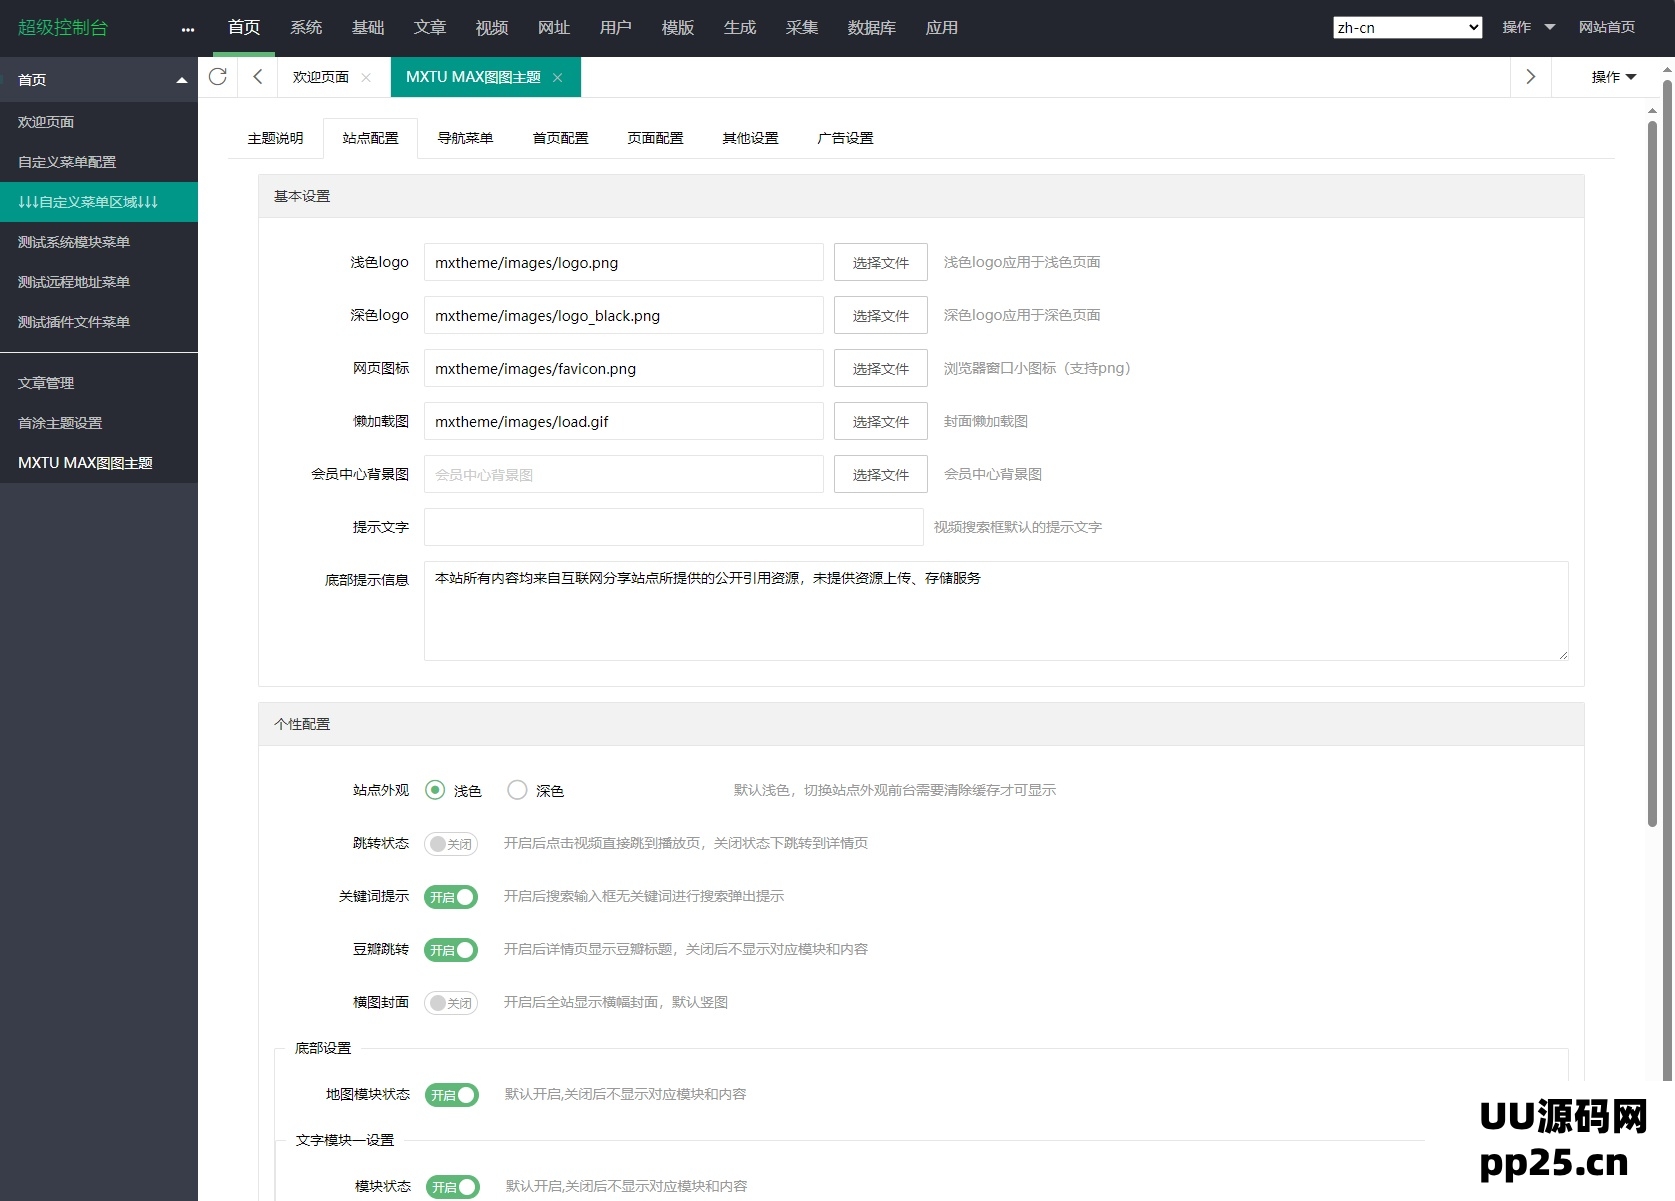Open the 数据库 menu

(871, 28)
